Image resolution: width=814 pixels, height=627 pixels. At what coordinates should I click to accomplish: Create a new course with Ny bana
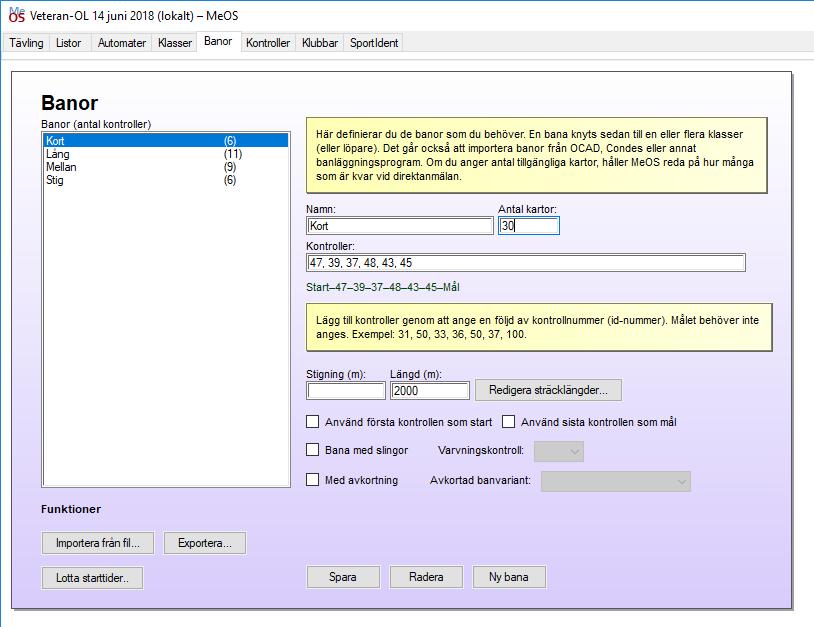pos(509,577)
